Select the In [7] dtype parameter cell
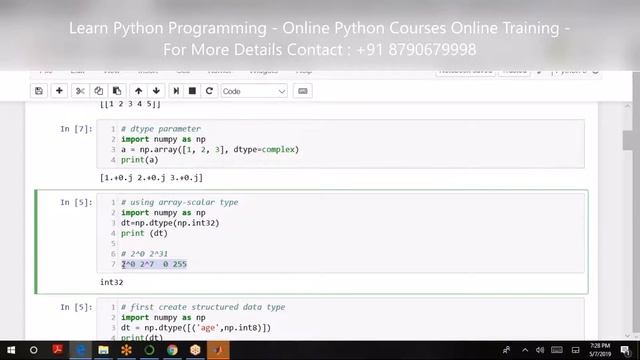640x360 pixels. tap(340, 144)
